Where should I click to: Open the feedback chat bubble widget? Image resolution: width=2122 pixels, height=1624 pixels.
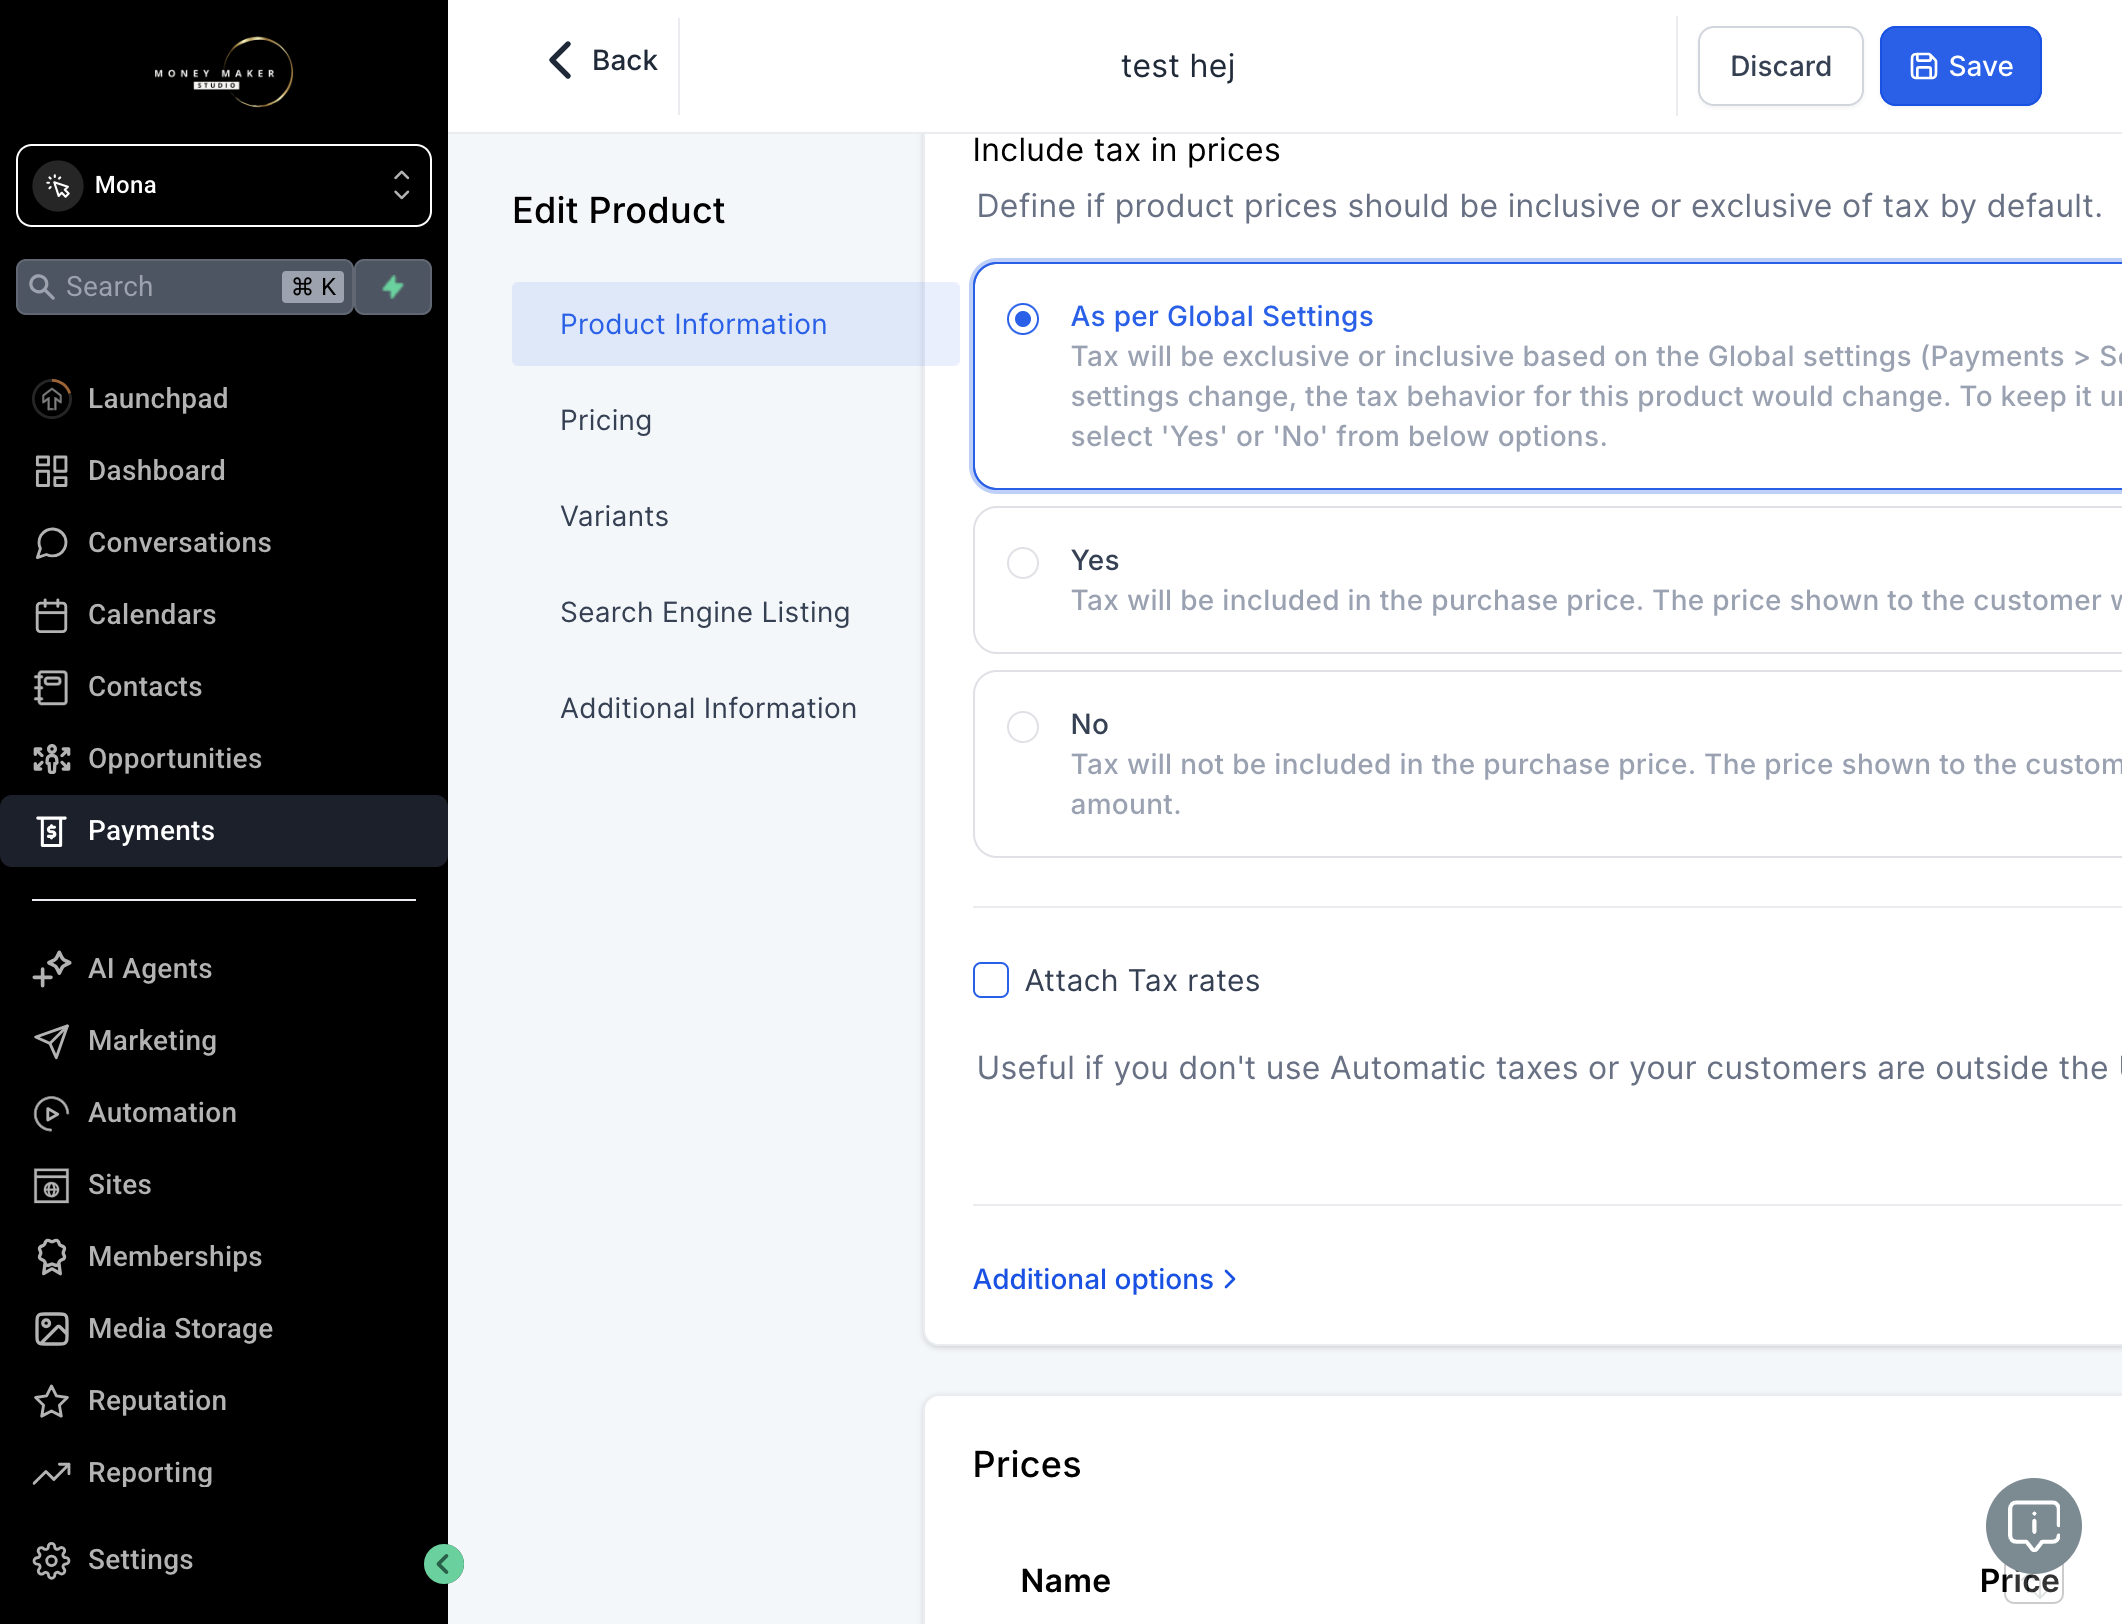point(2033,1526)
